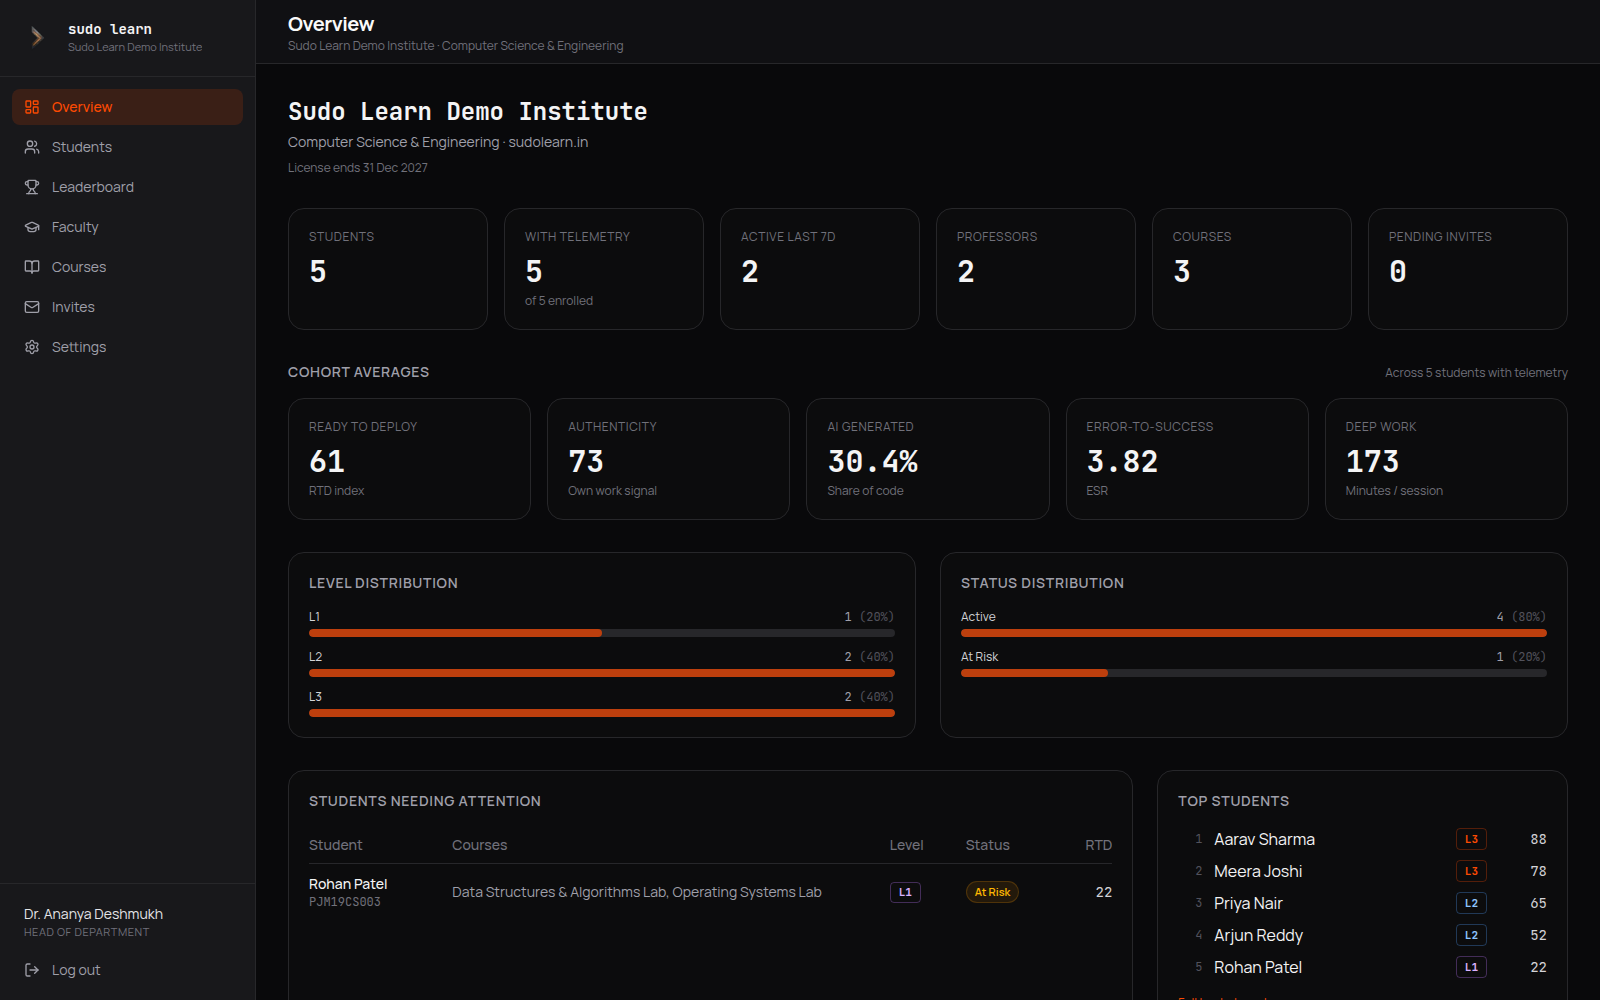Open Priya Nair in Top Students
Screen dimensions: 1600x1000
[x=1248, y=903]
